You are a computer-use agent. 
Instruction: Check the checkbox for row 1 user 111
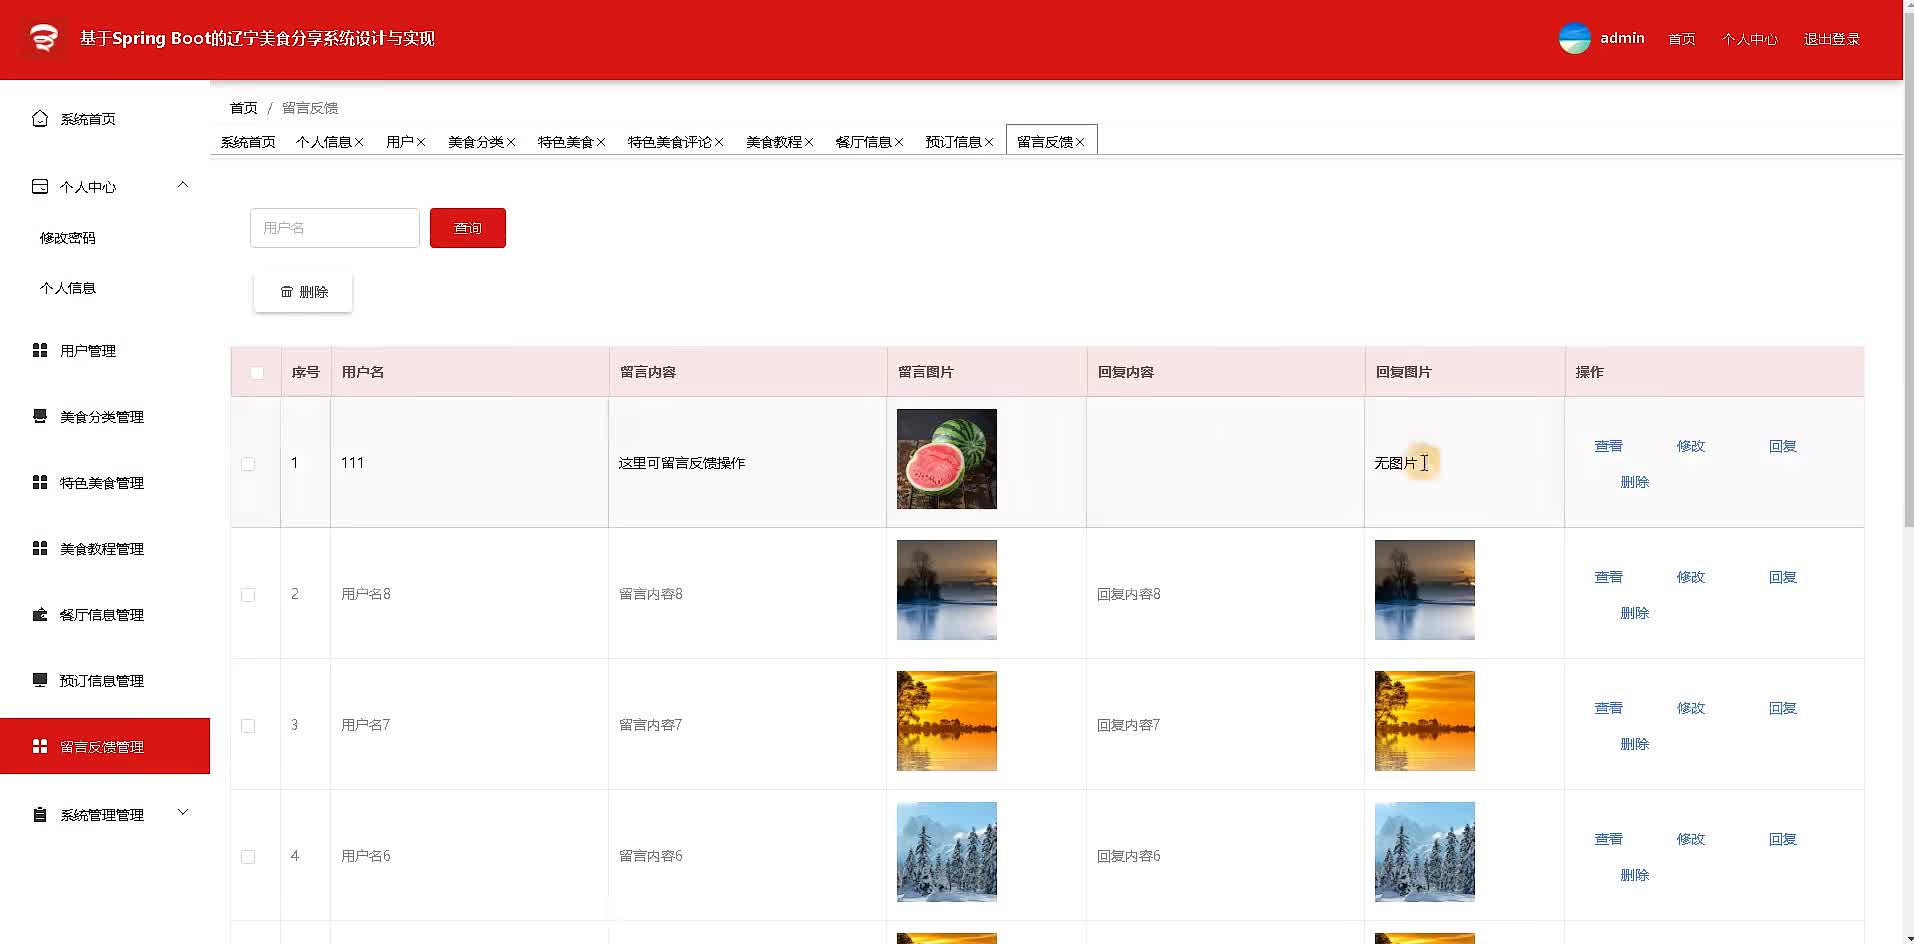[x=248, y=463]
